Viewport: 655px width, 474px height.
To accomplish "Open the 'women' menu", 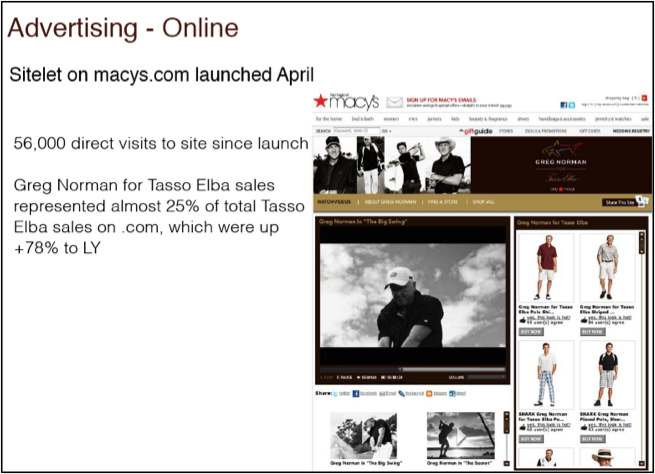I will (391, 119).
